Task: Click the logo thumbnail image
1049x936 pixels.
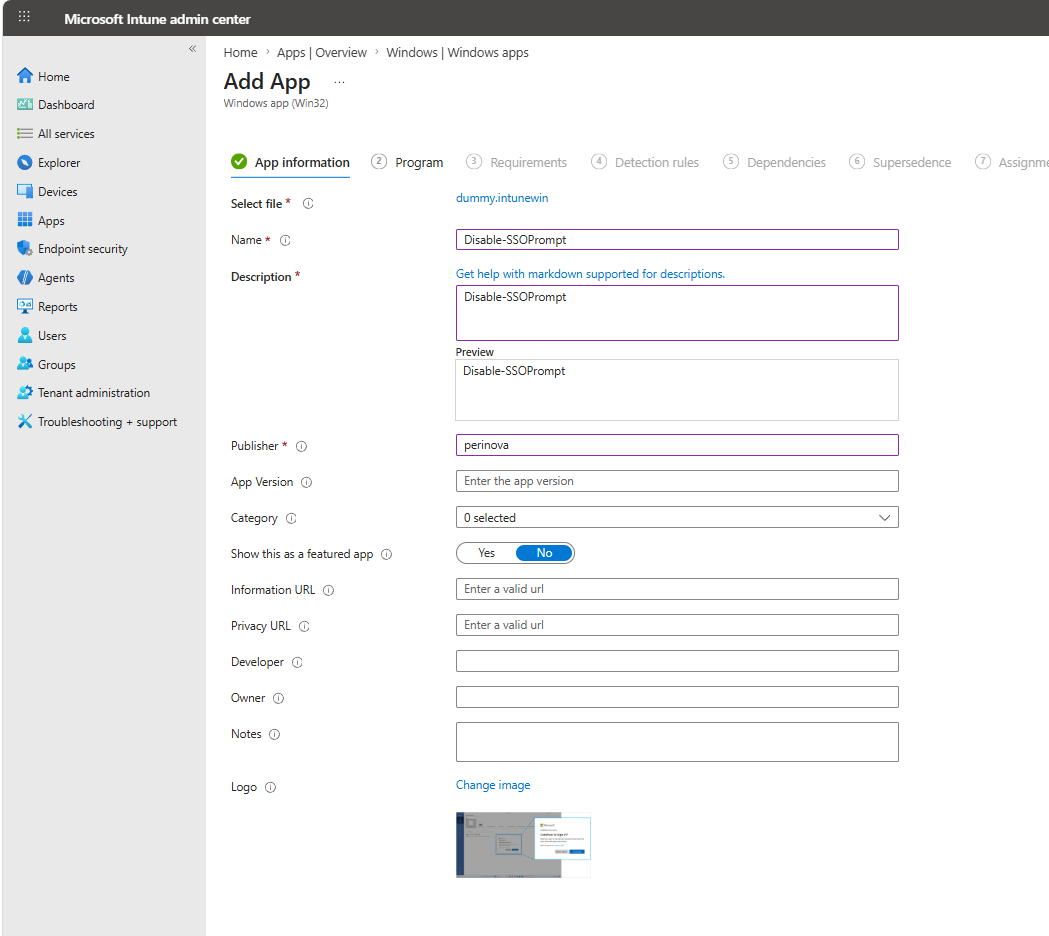Action: point(523,845)
